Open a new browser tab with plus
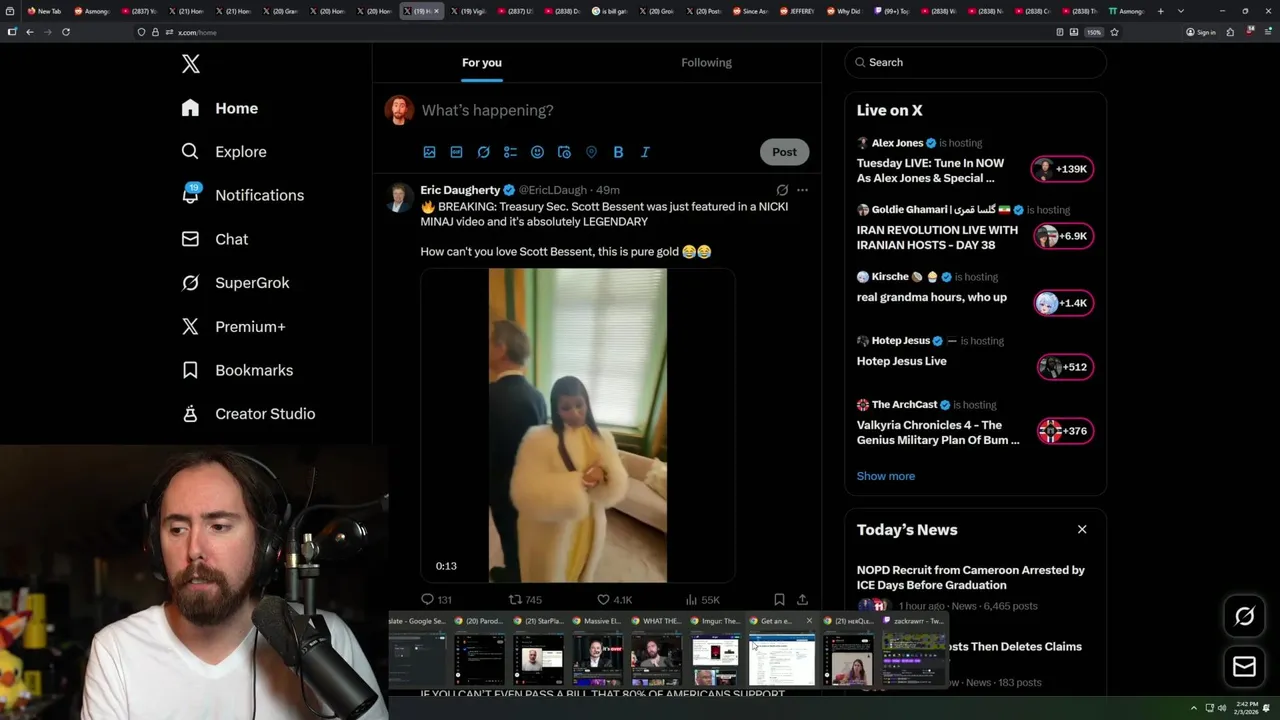 [1160, 11]
